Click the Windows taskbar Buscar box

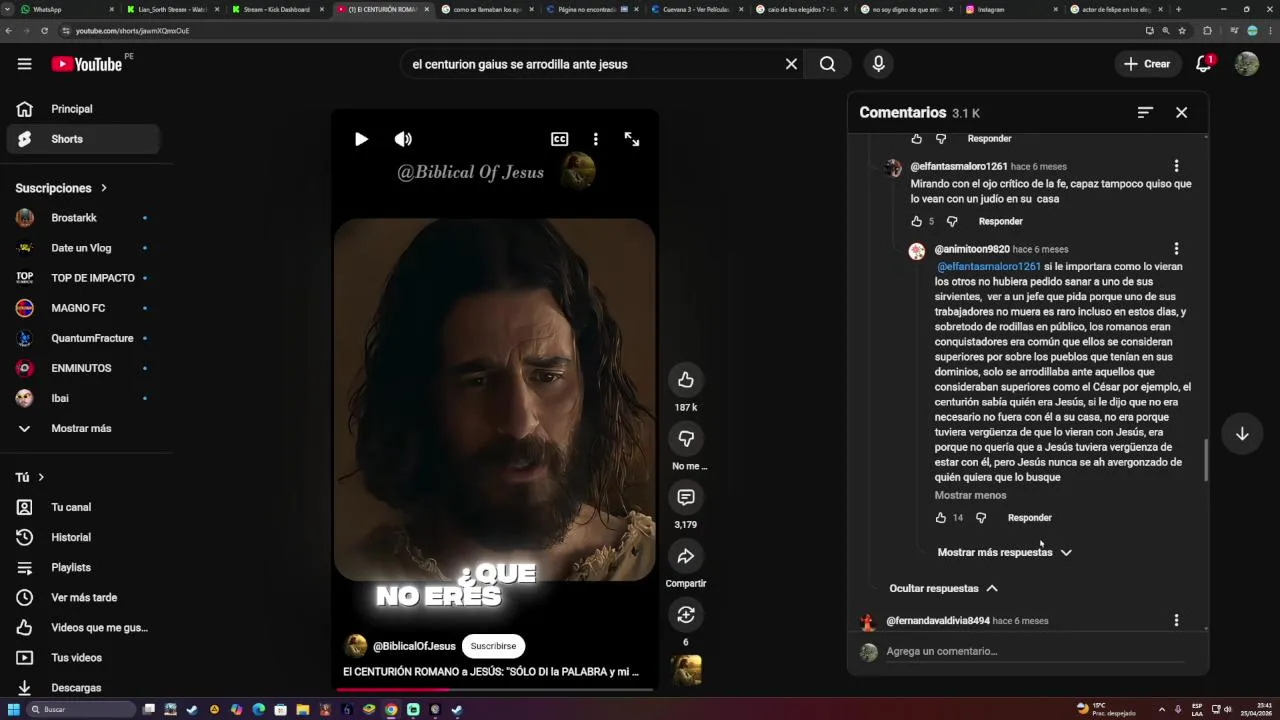click(x=80, y=709)
